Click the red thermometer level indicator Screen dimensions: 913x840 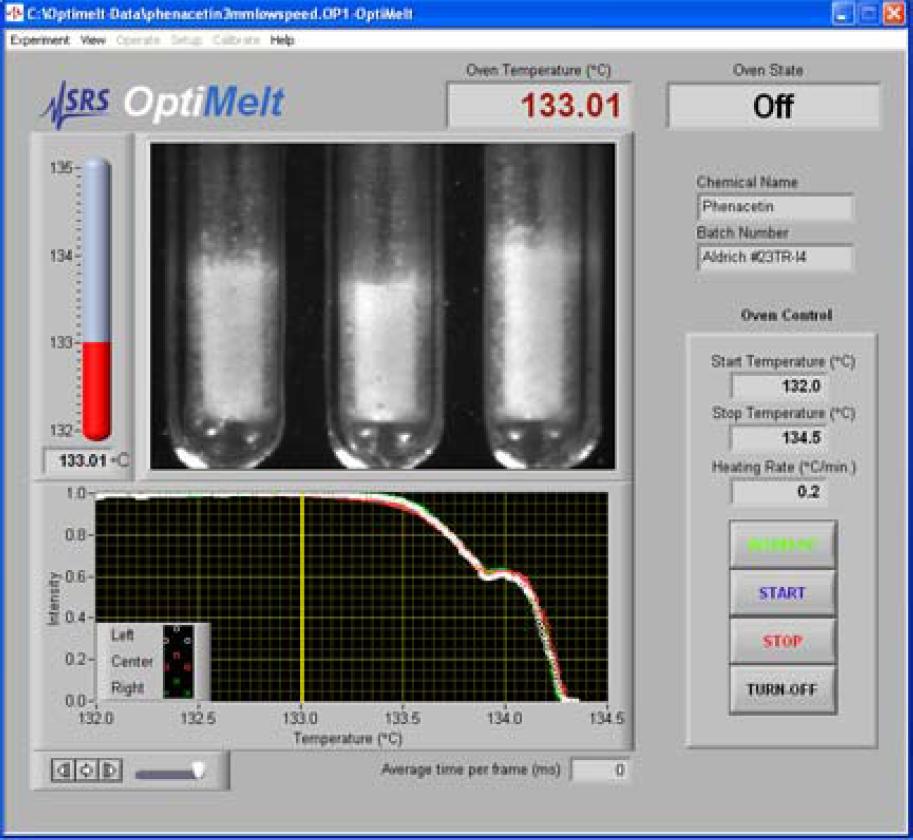96,390
